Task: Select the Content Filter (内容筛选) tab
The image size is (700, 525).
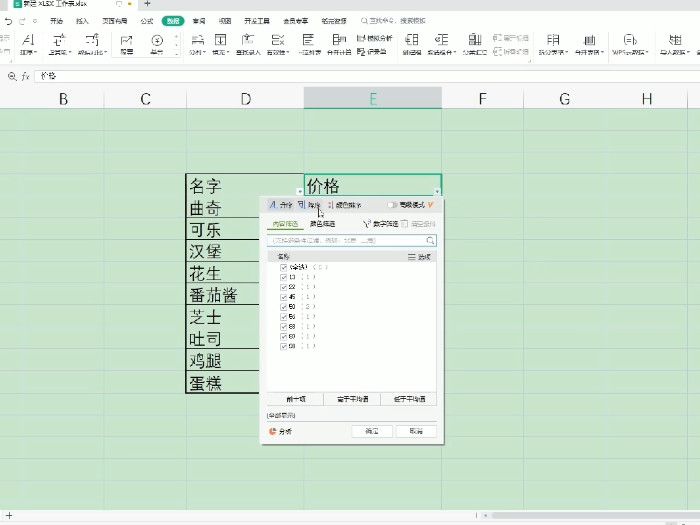Action: click(x=285, y=224)
